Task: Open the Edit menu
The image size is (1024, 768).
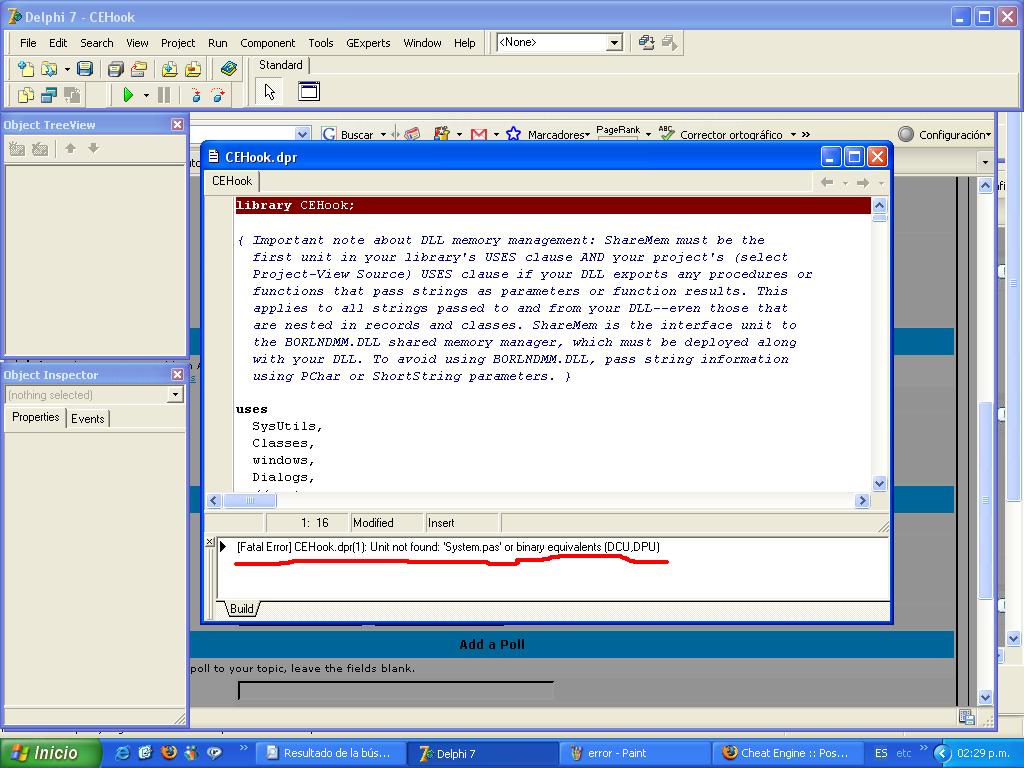Action: 58,43
